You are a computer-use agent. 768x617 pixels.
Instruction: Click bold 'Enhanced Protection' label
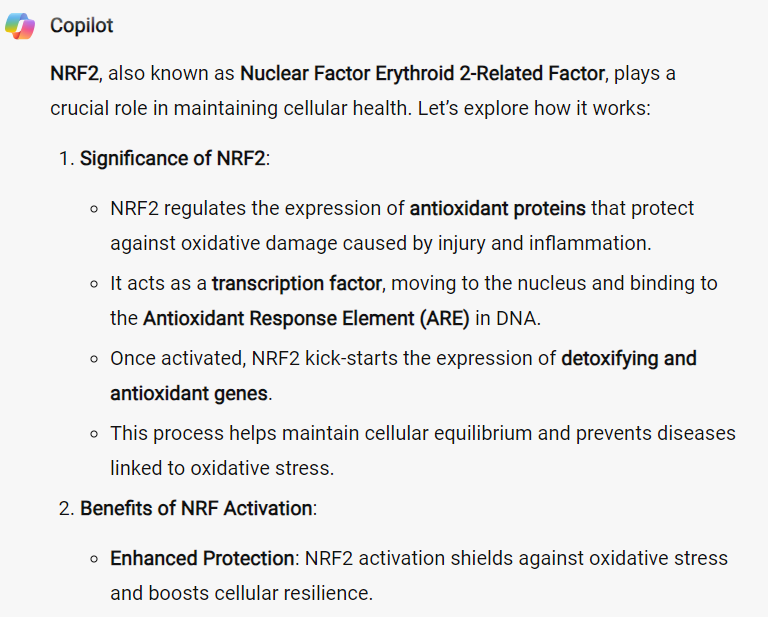[202, 558]
